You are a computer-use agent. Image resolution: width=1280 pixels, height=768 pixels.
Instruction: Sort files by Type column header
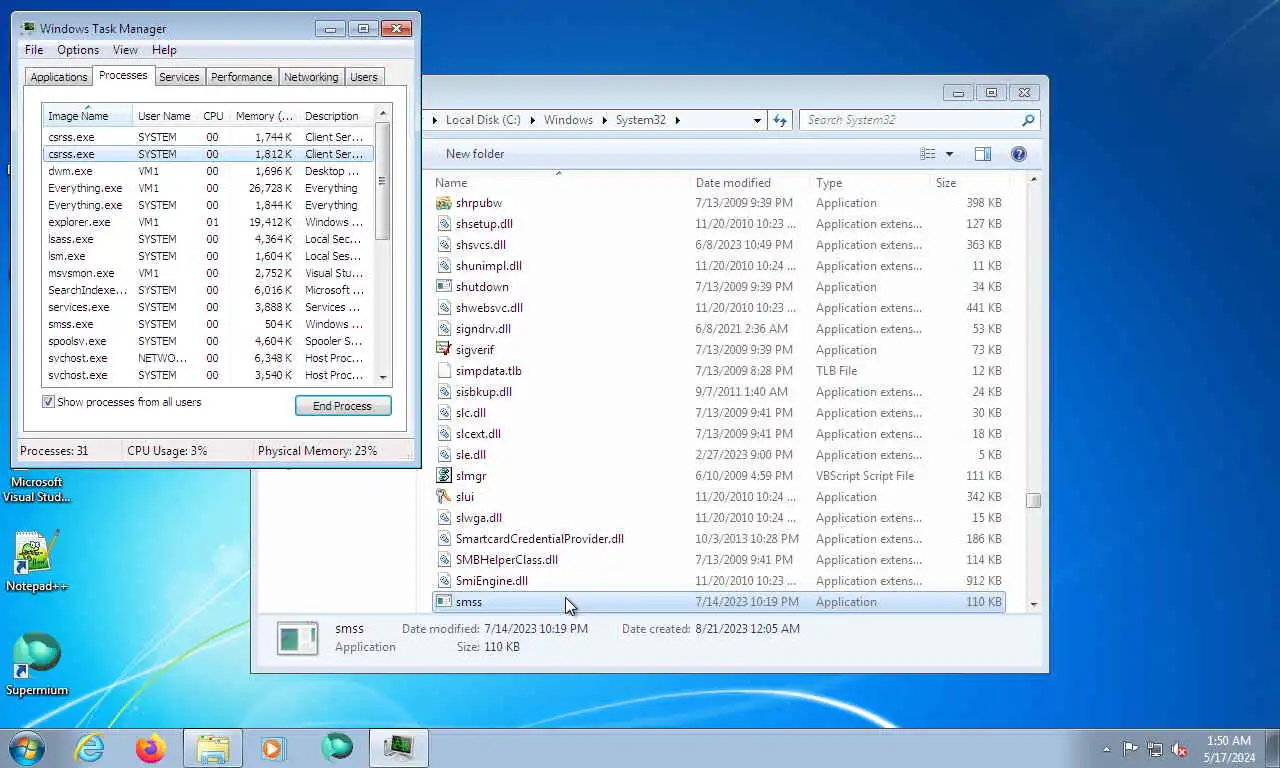[x=869, y=183]
